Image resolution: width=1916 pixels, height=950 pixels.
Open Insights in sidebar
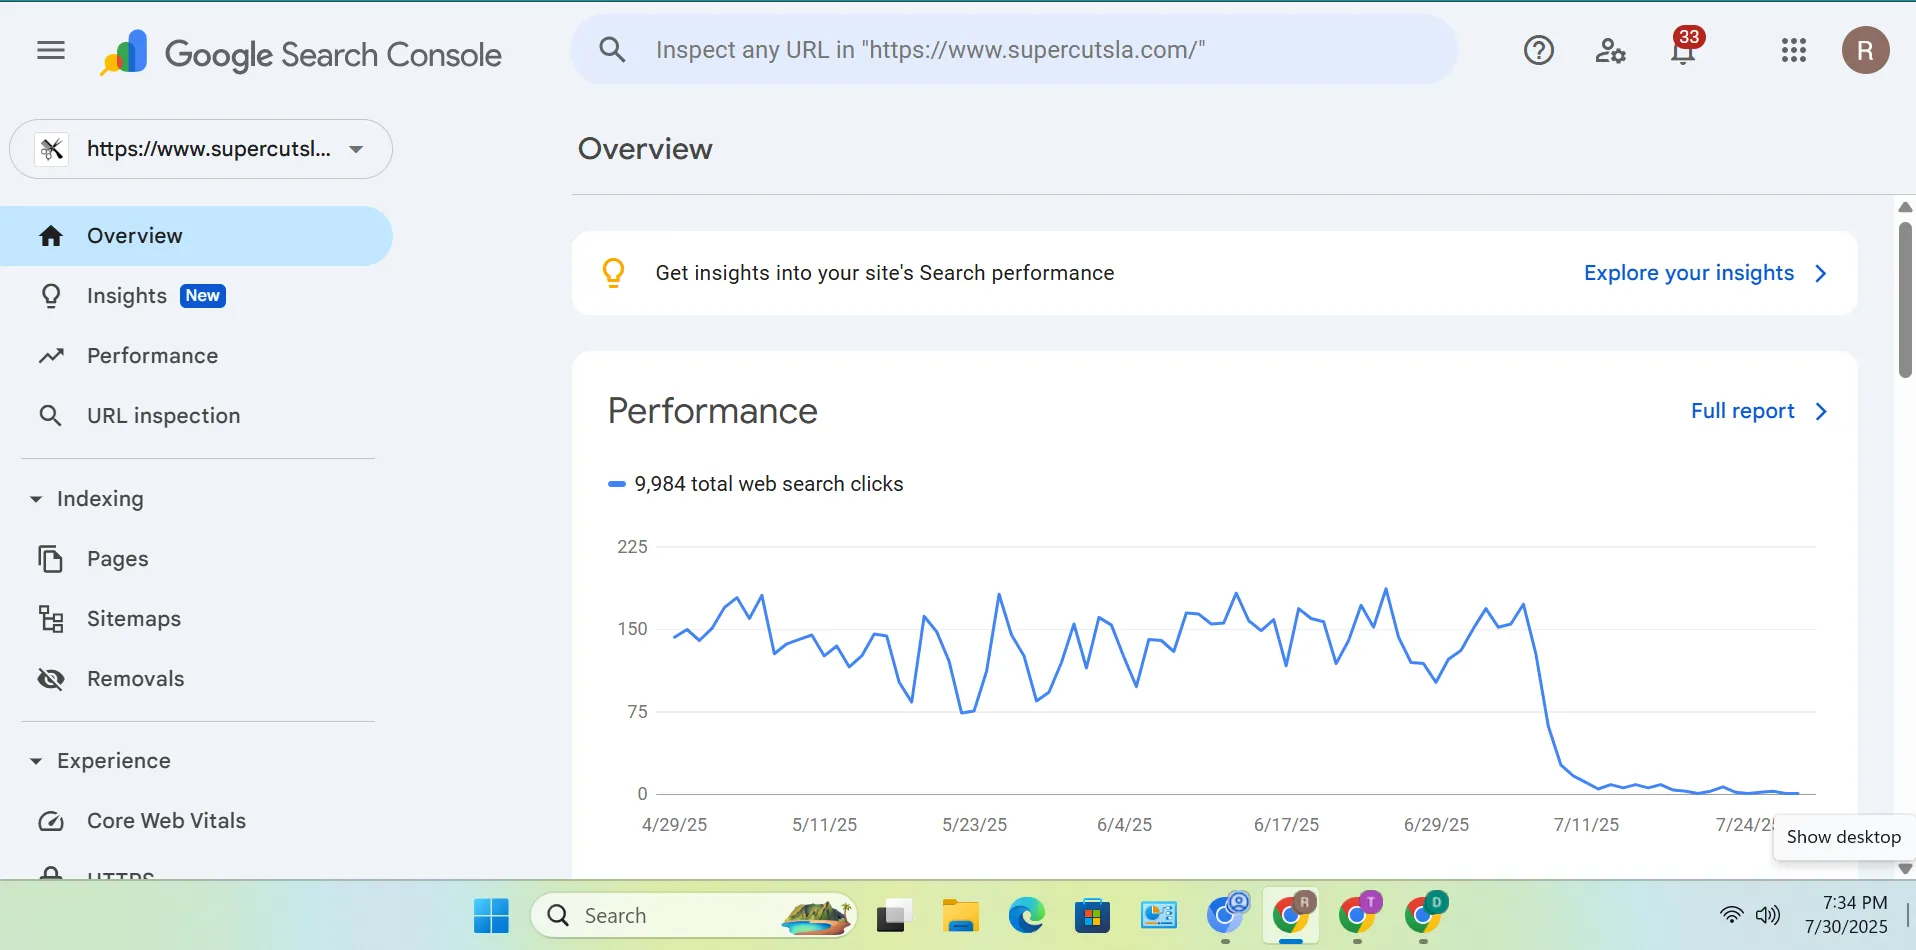coord(196,296)
